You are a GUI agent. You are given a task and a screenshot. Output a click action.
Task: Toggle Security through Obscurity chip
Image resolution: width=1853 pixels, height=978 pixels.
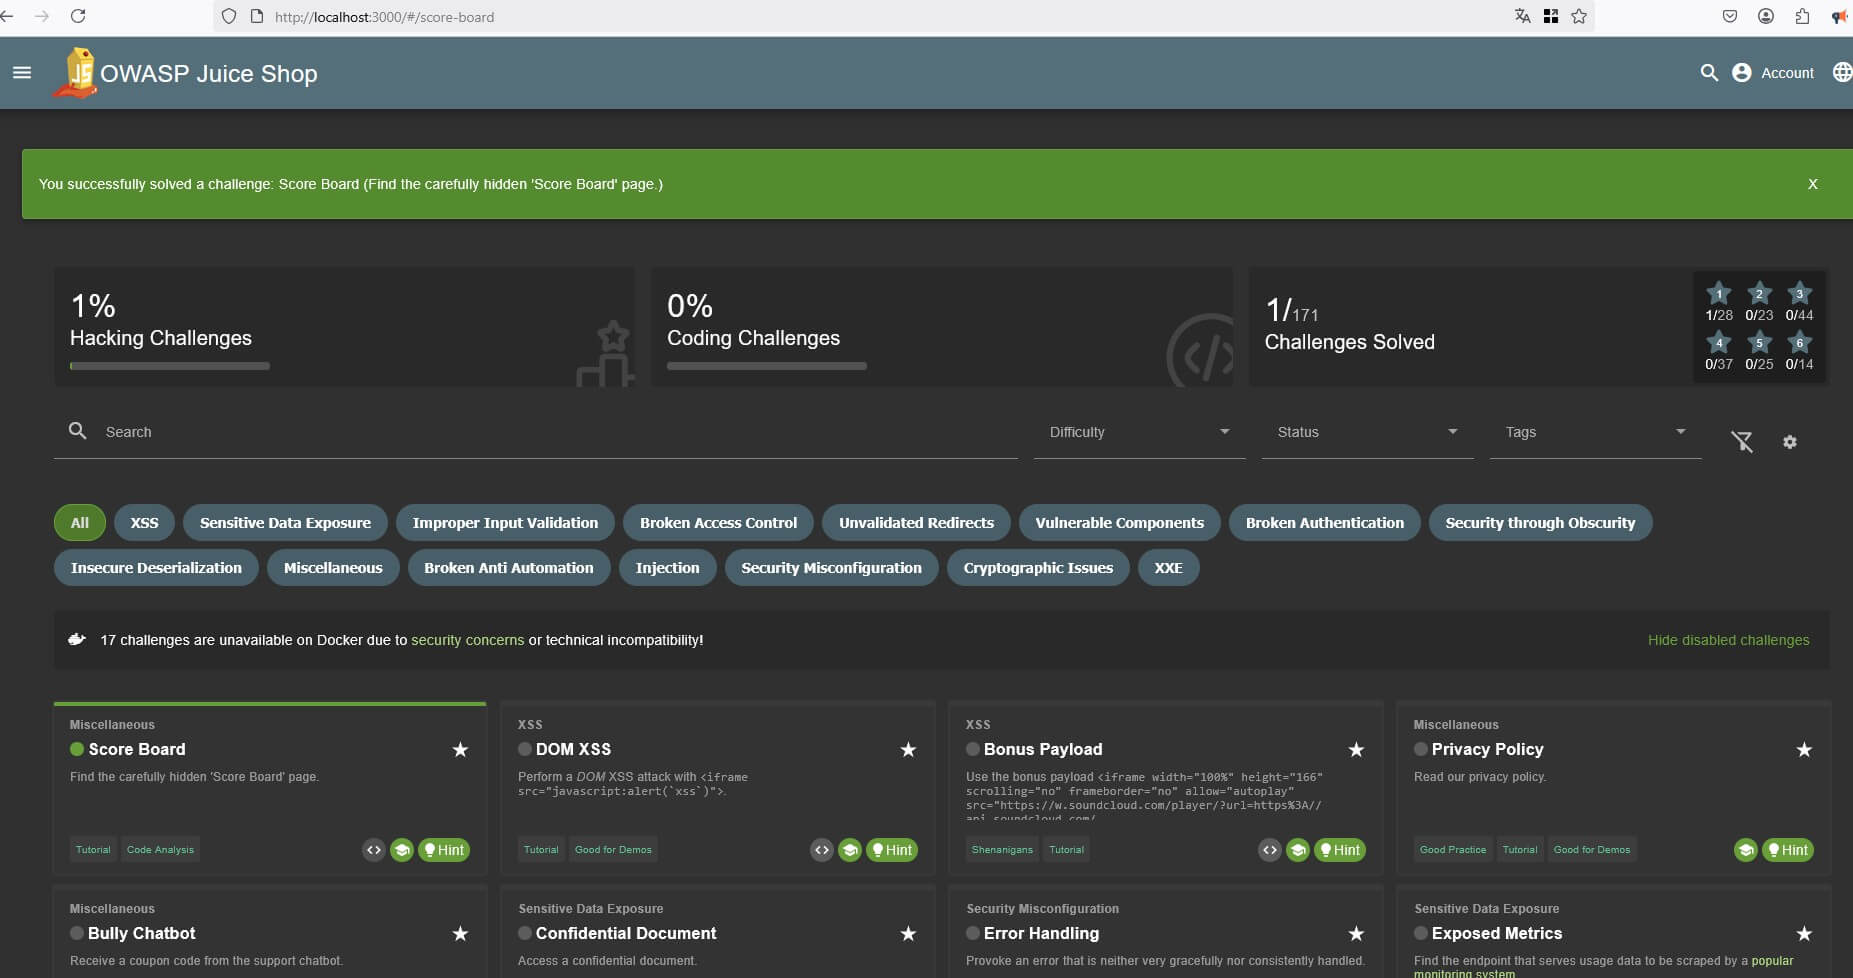(1540, 523)
